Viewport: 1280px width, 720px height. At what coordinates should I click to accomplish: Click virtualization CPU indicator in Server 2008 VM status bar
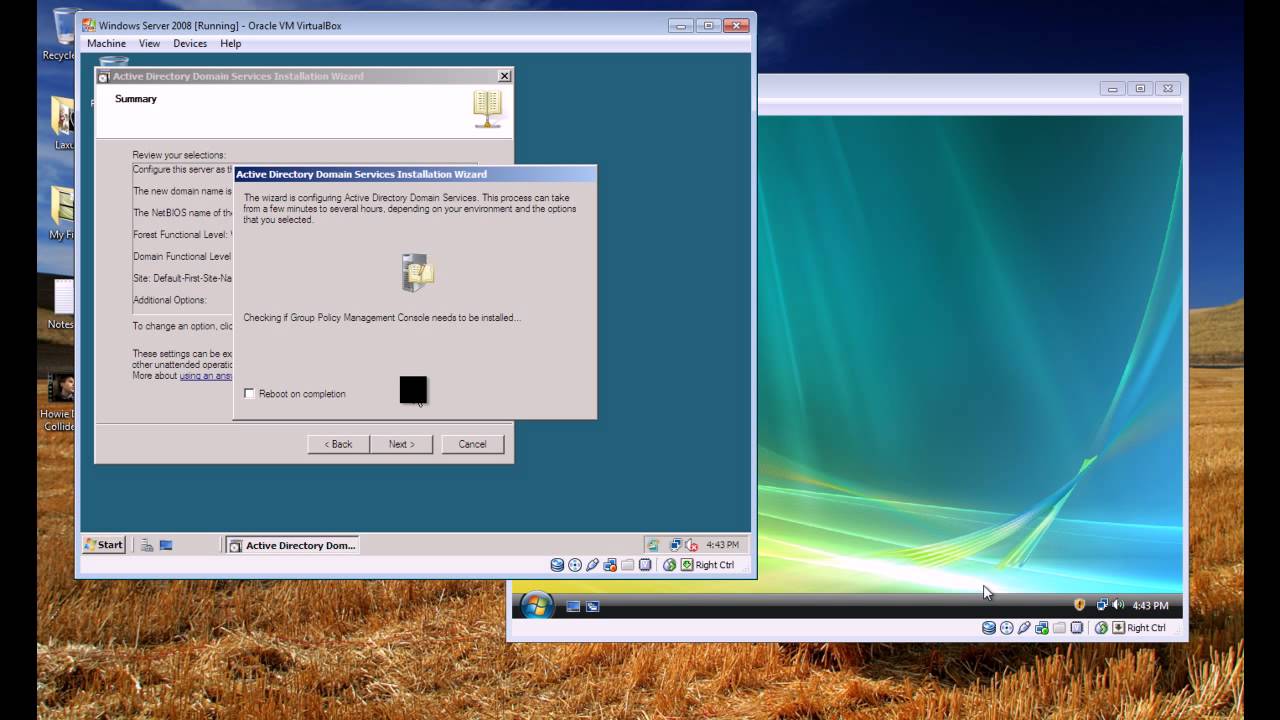click(x=645, y=565)
